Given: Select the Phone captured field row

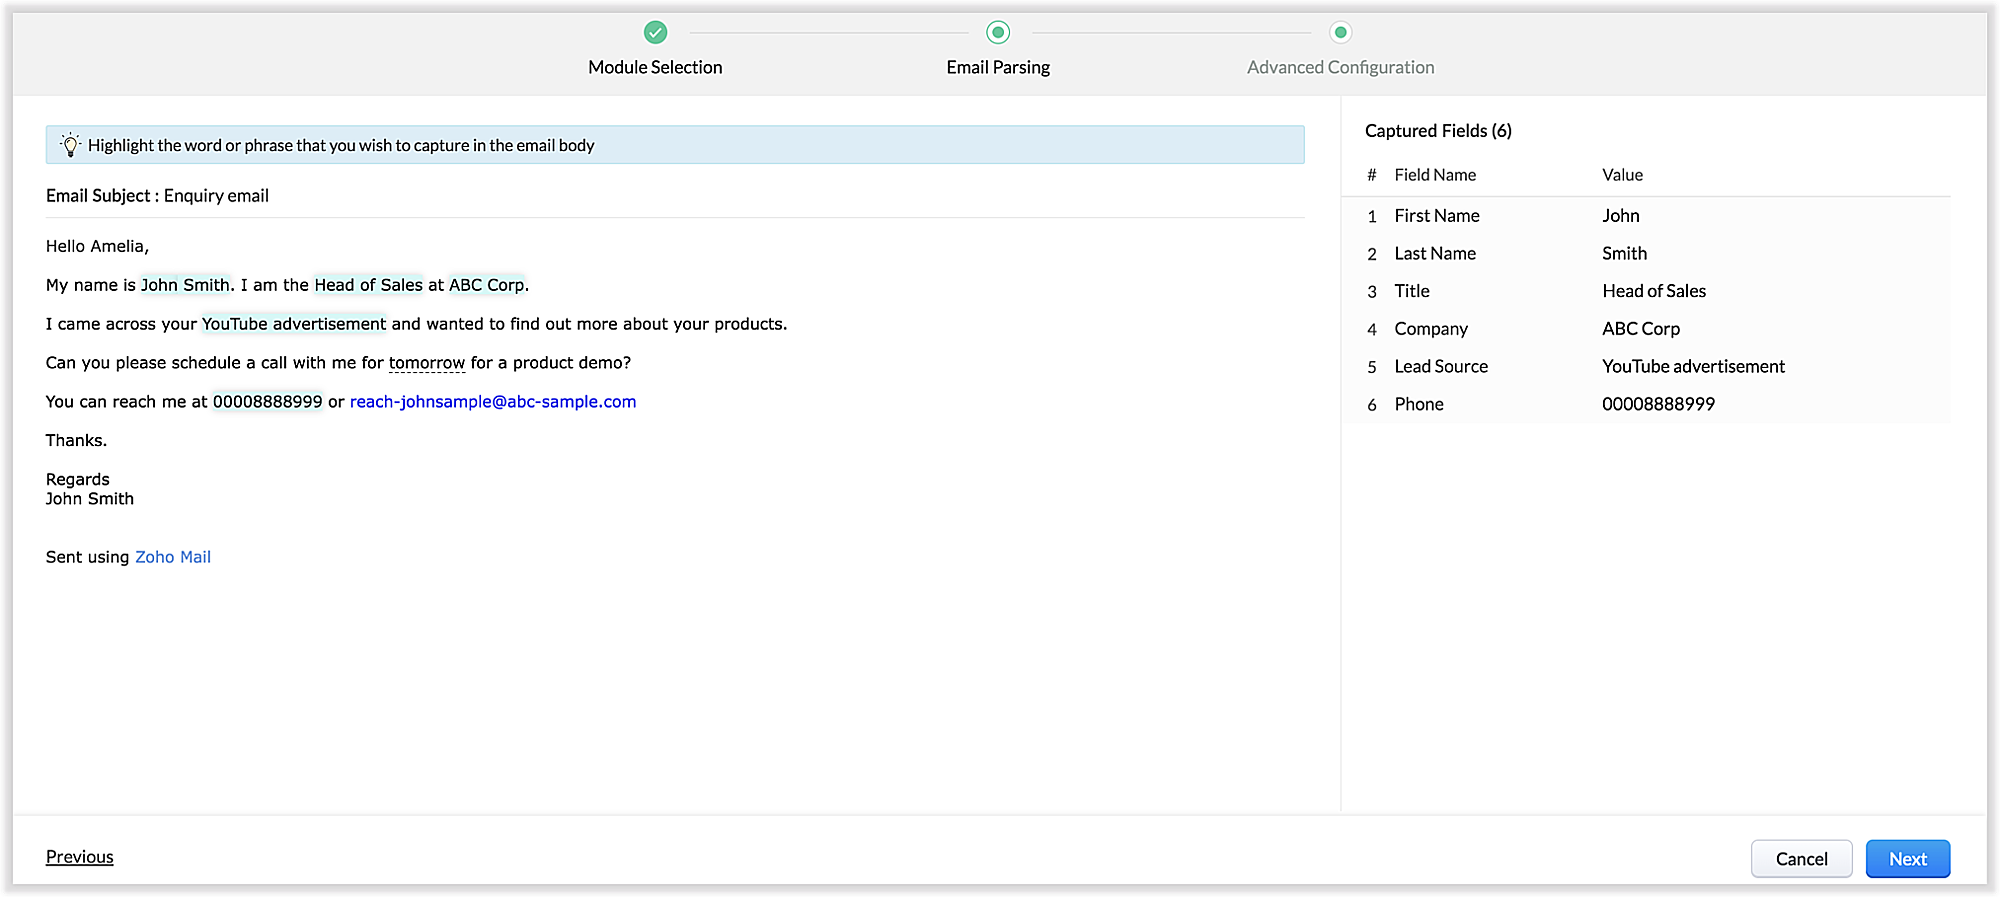Looking at the screenshot, I should [1645, 404].
